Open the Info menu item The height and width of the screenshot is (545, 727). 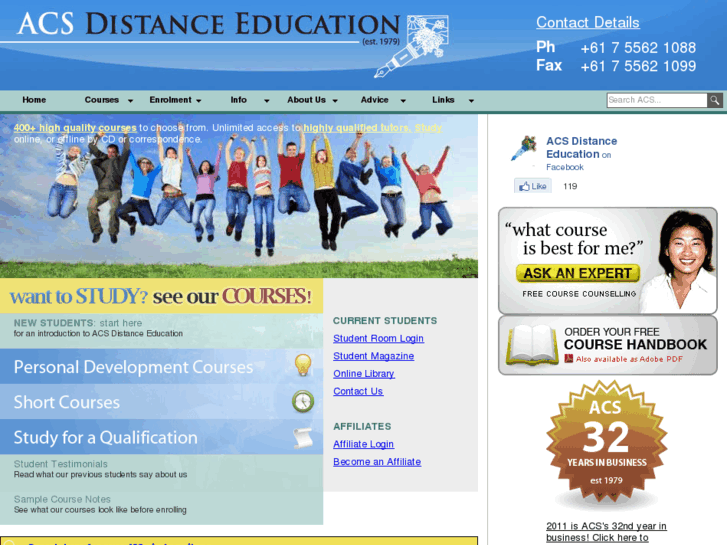point(238,100)
